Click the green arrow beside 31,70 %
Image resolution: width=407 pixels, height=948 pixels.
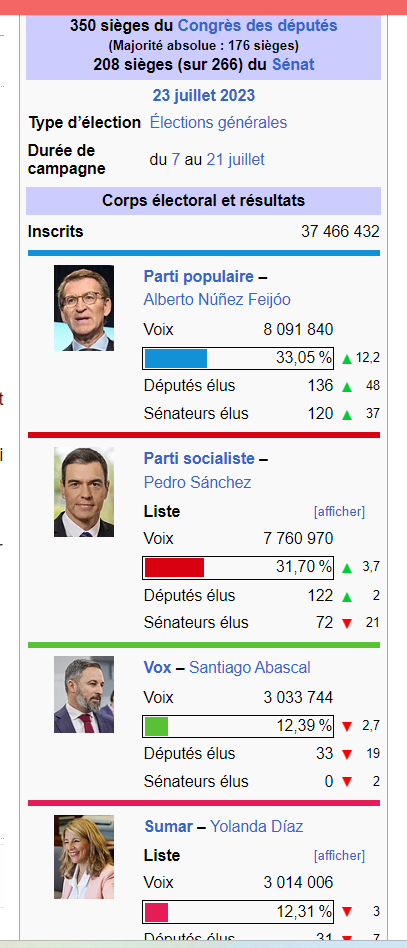(x=347, y=568)
